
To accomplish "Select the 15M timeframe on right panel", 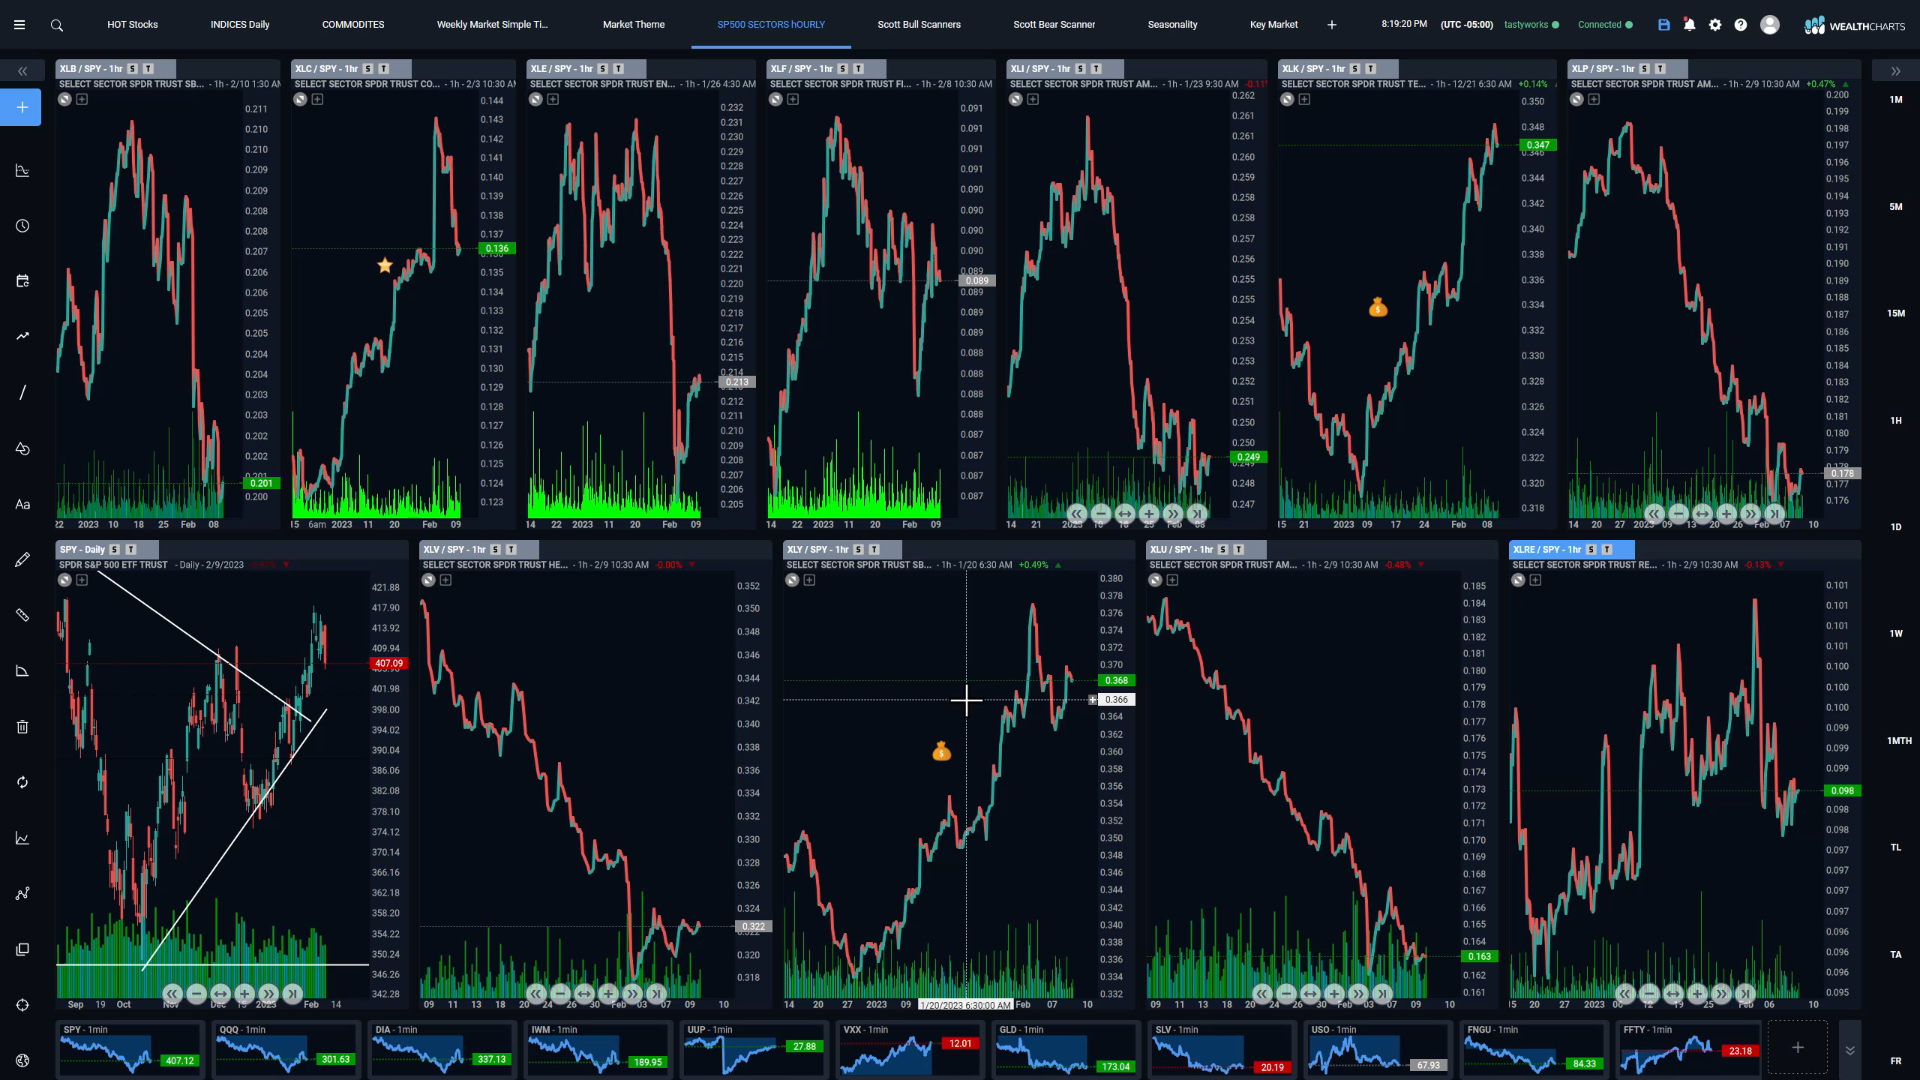I will pyautogui.click(x=1895, y=314).
